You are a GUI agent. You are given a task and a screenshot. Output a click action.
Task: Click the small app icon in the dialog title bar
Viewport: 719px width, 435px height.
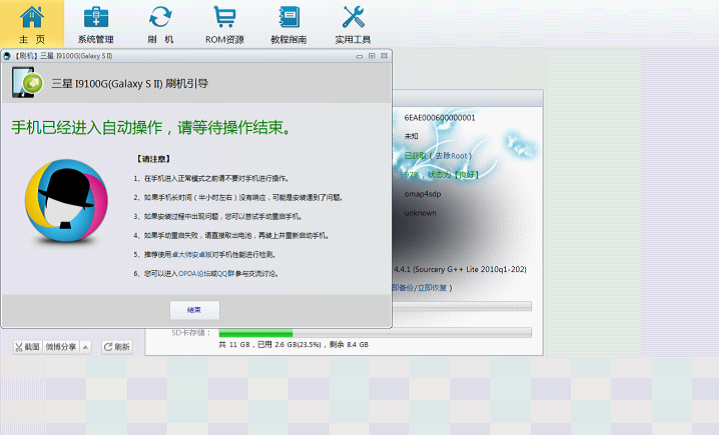click(7, 56)
